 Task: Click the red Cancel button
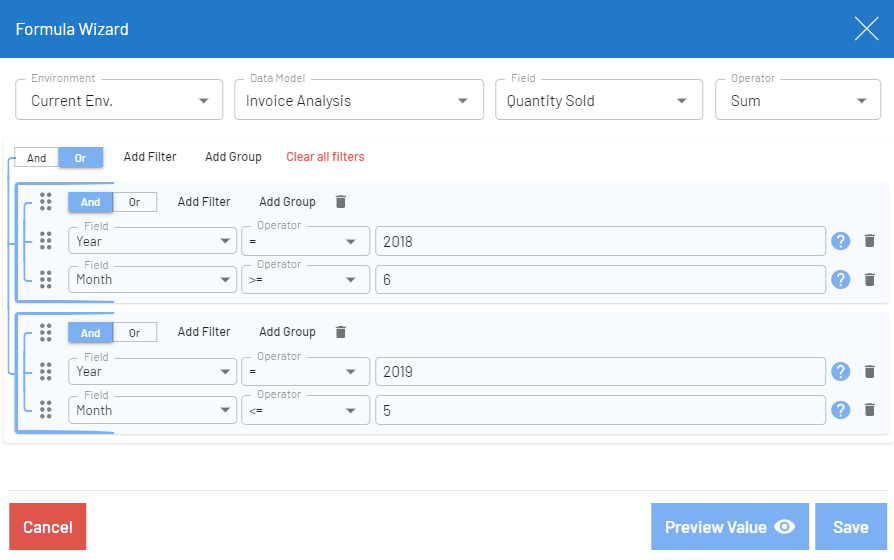(x=48, y=527)
